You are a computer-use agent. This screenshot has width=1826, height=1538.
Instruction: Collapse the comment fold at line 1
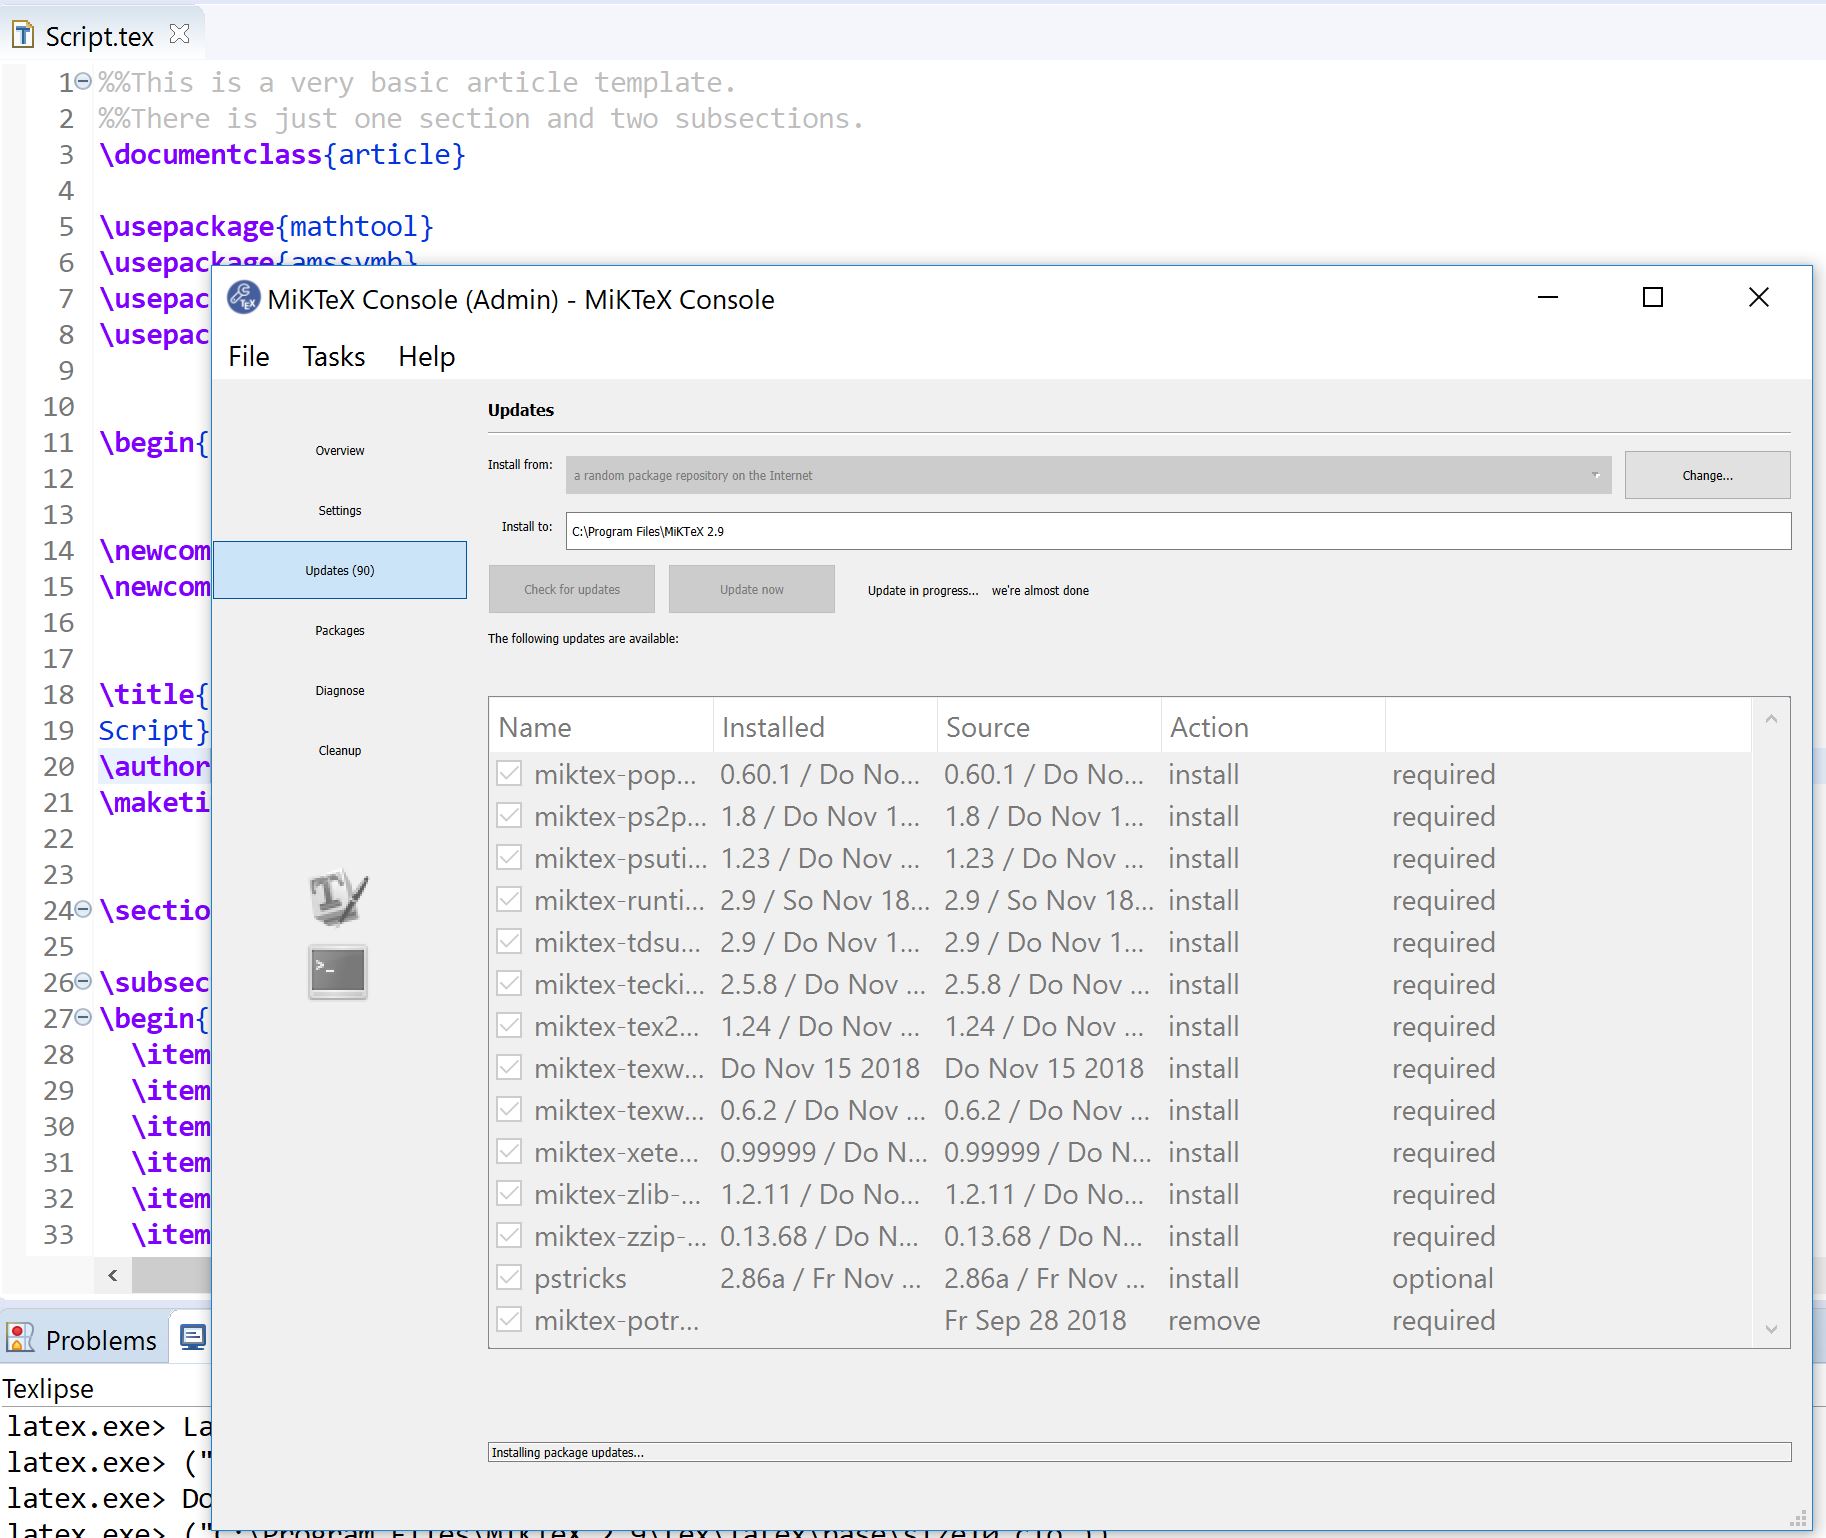click(81, 81)
